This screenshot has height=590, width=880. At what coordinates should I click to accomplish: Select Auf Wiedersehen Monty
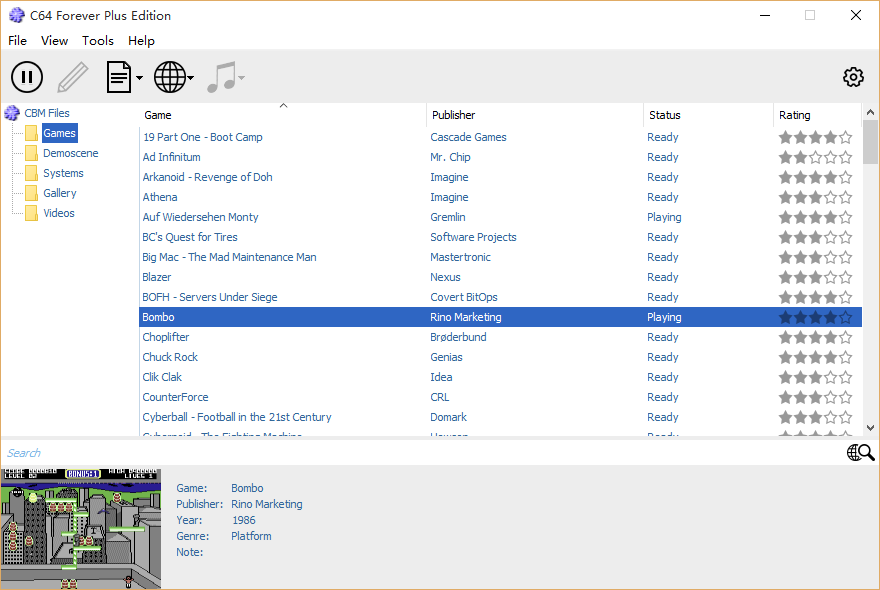tap(500, 217)
